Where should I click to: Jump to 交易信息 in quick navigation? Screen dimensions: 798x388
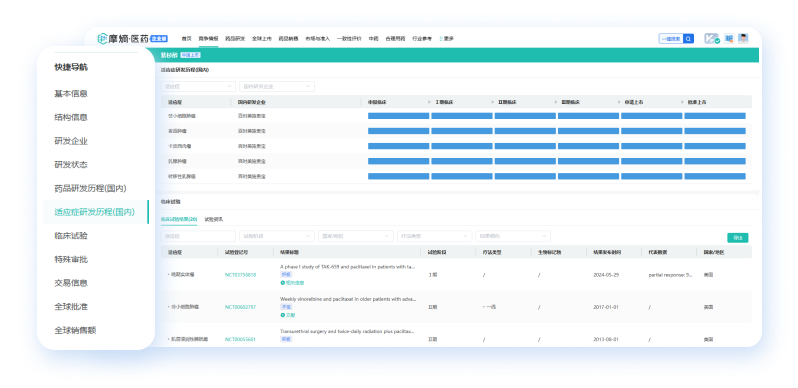pos(71,283)
